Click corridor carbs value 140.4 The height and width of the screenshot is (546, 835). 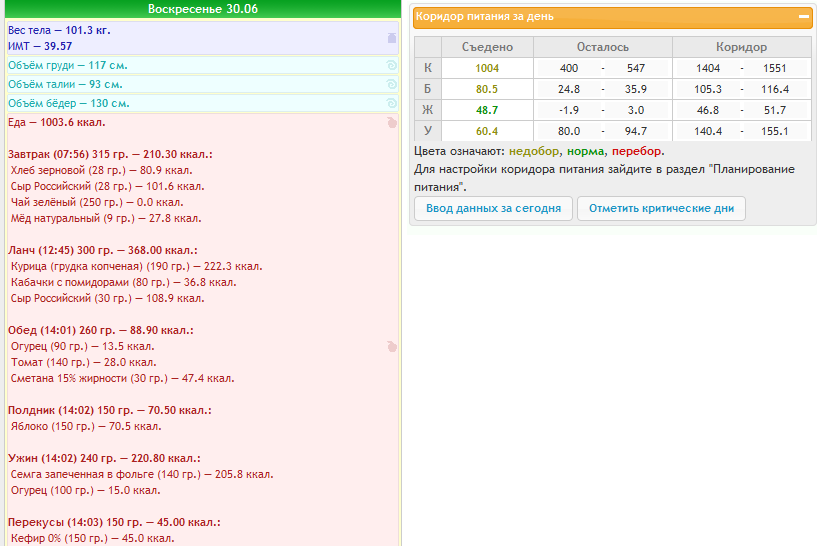[708, 131]
